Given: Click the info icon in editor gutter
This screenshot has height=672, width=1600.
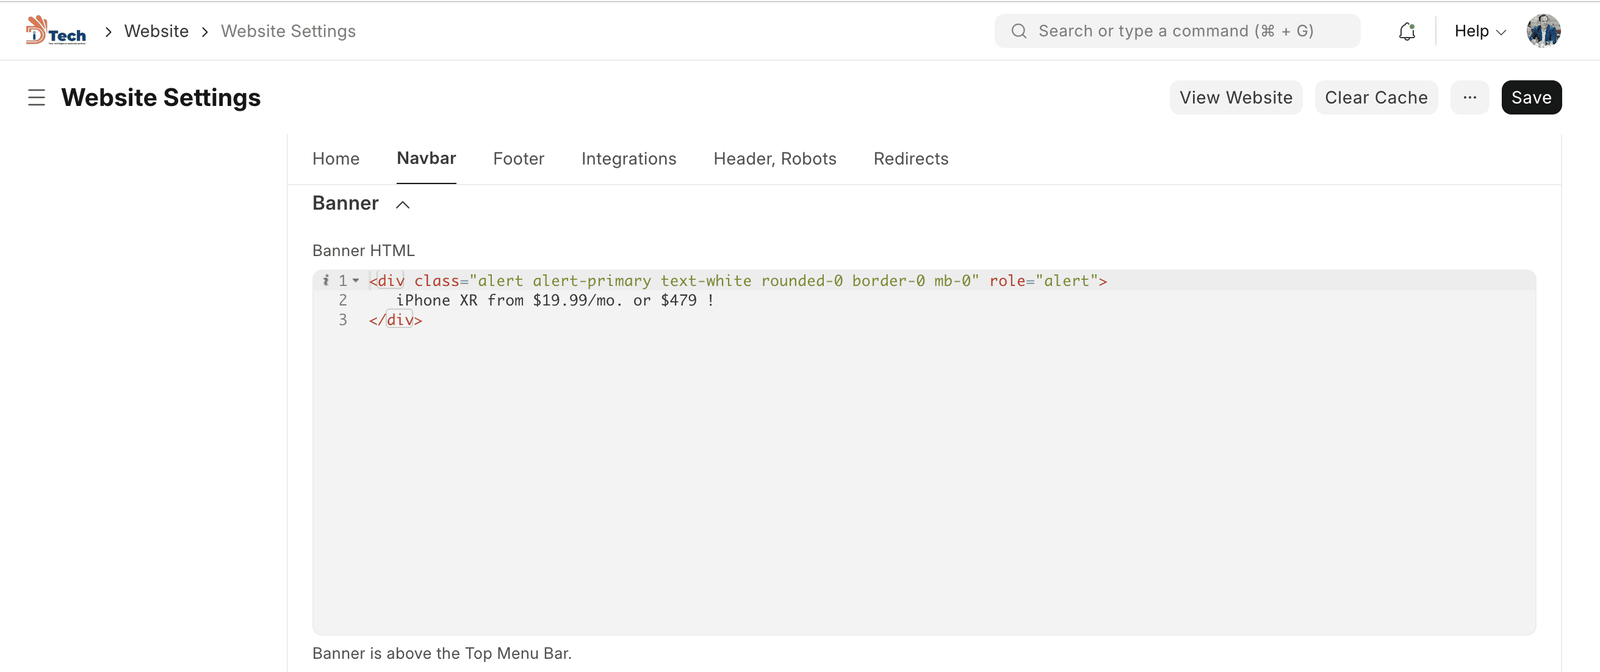Looking at the screenshot, I should (x=326, y=281).
